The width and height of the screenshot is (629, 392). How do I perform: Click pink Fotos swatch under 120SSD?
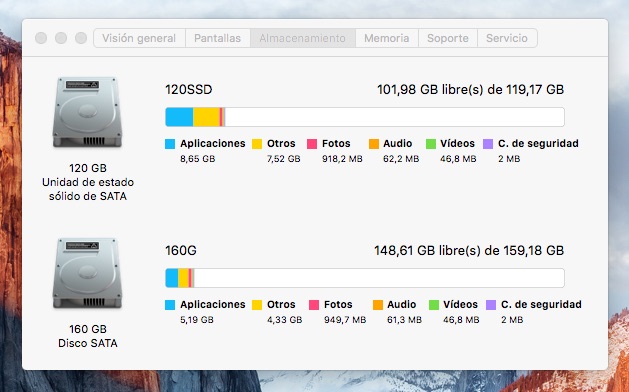312,144
